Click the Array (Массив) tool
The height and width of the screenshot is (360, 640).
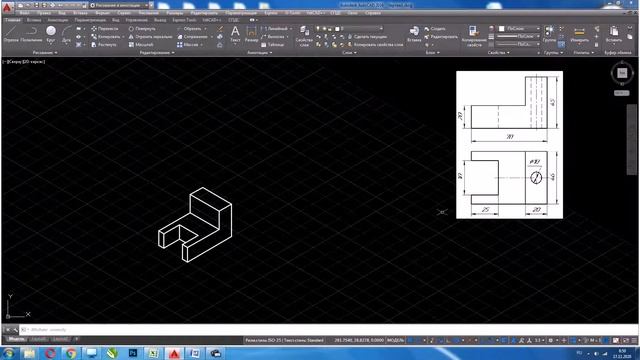[187, 44]
